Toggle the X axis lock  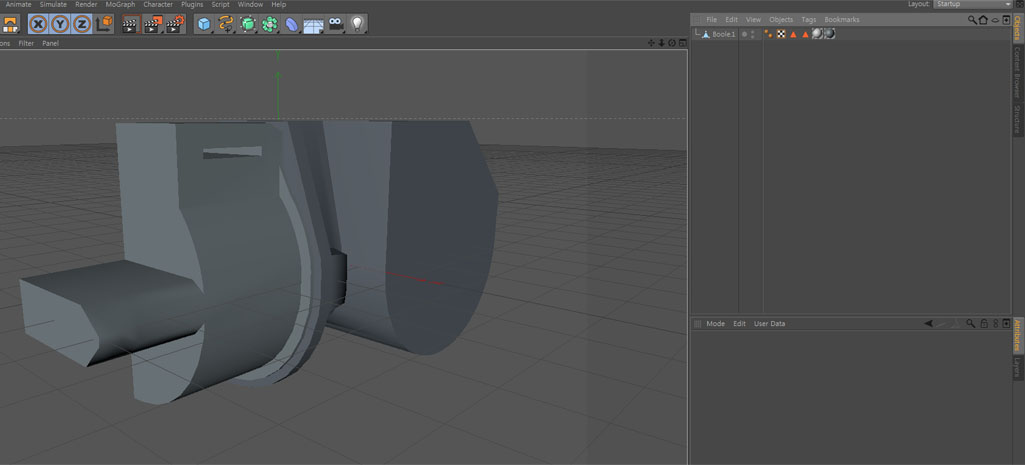(38, 24)
